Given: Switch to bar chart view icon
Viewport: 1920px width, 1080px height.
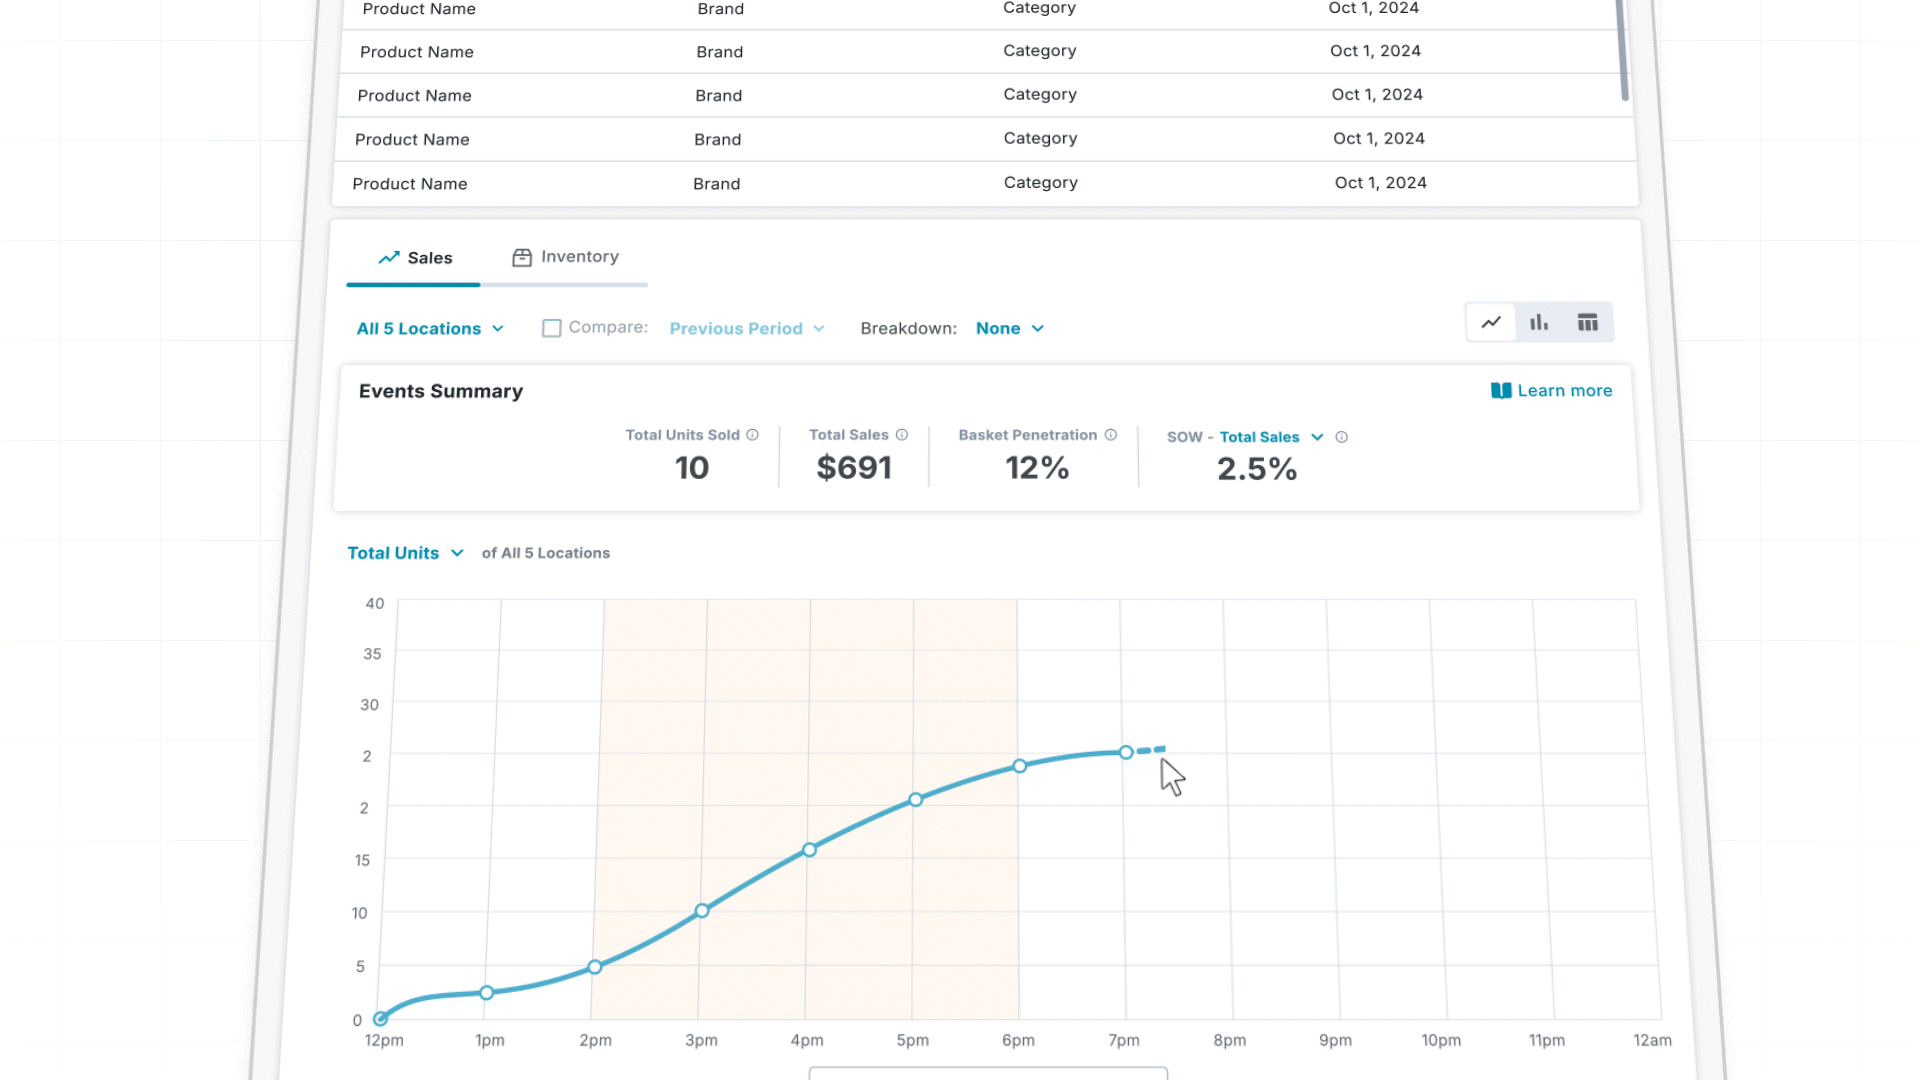Looking at the screenshot, I should [1539, 322].
